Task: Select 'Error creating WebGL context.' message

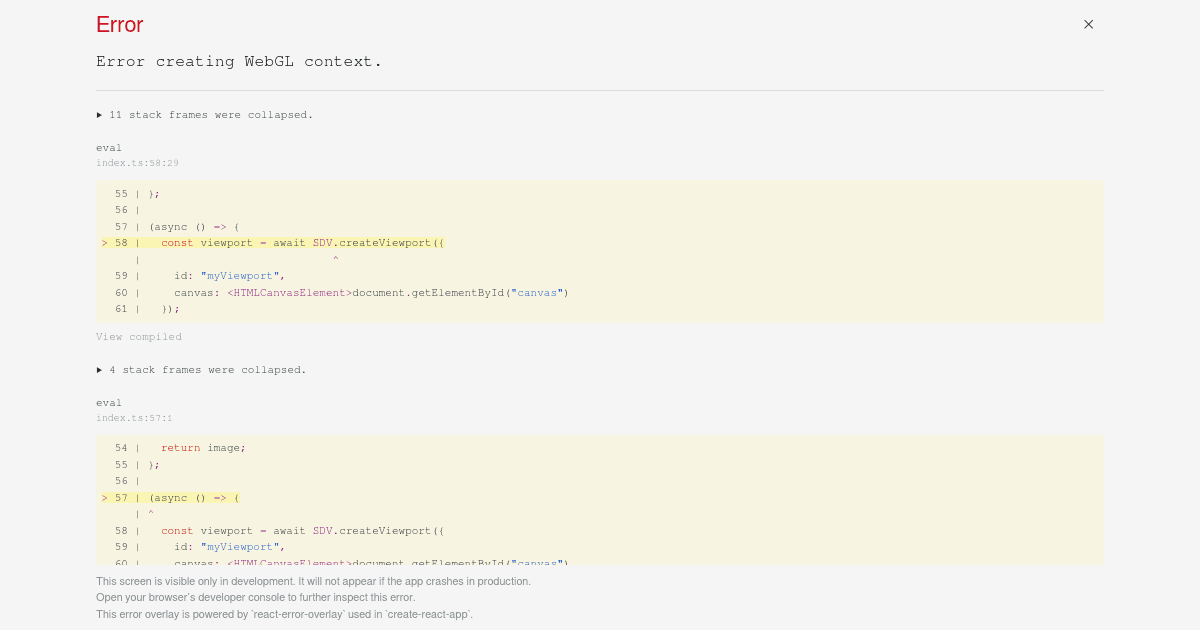Action: pos(239,62)
